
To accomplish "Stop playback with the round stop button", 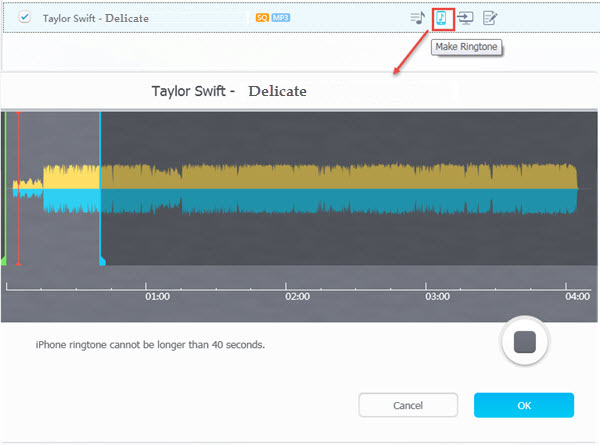I will [x=525, y=341].
